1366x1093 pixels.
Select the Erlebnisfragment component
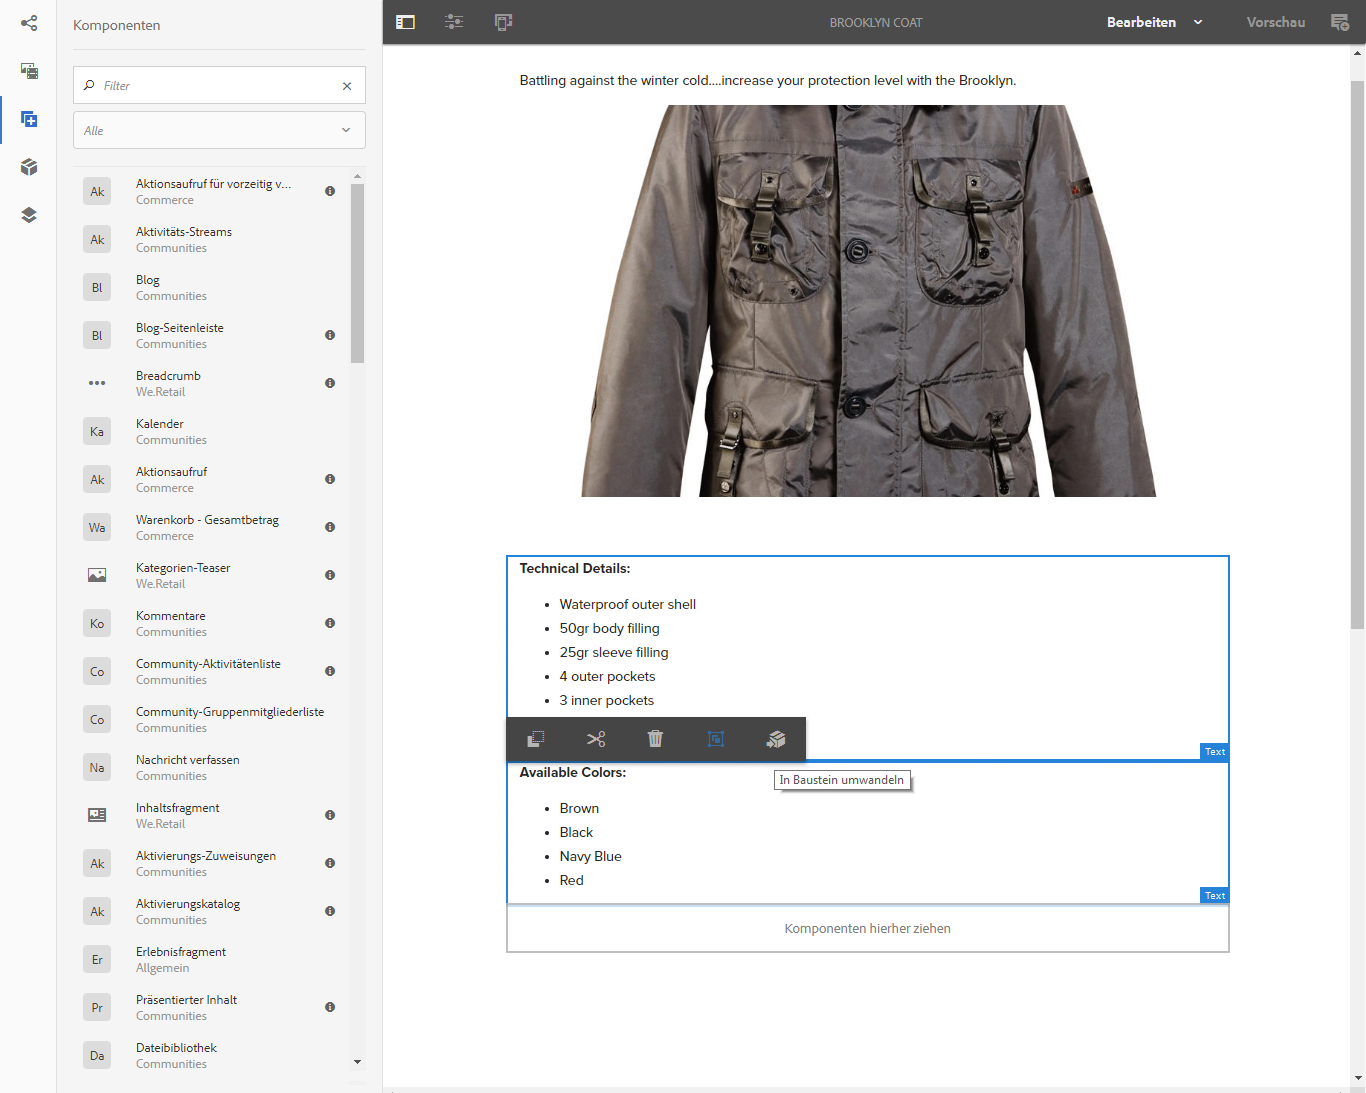[x=211, y=959]
